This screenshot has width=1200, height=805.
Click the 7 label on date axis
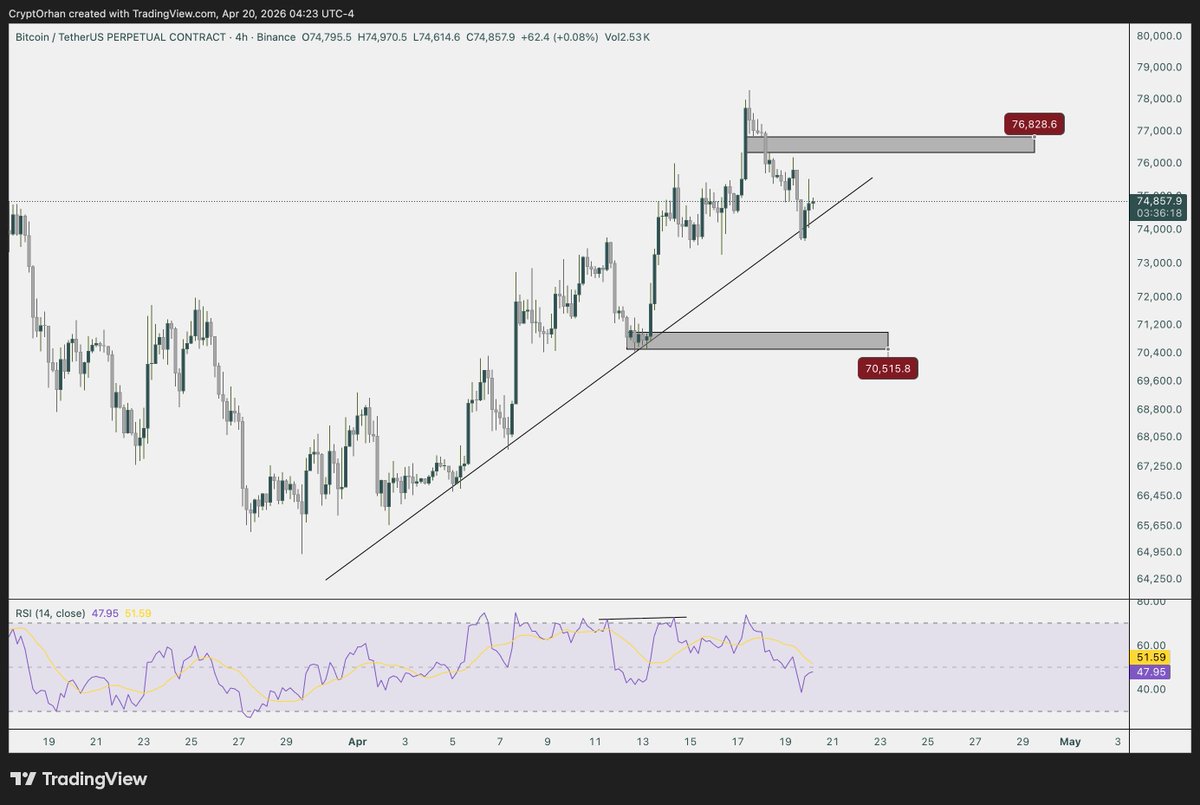[500, 742]
